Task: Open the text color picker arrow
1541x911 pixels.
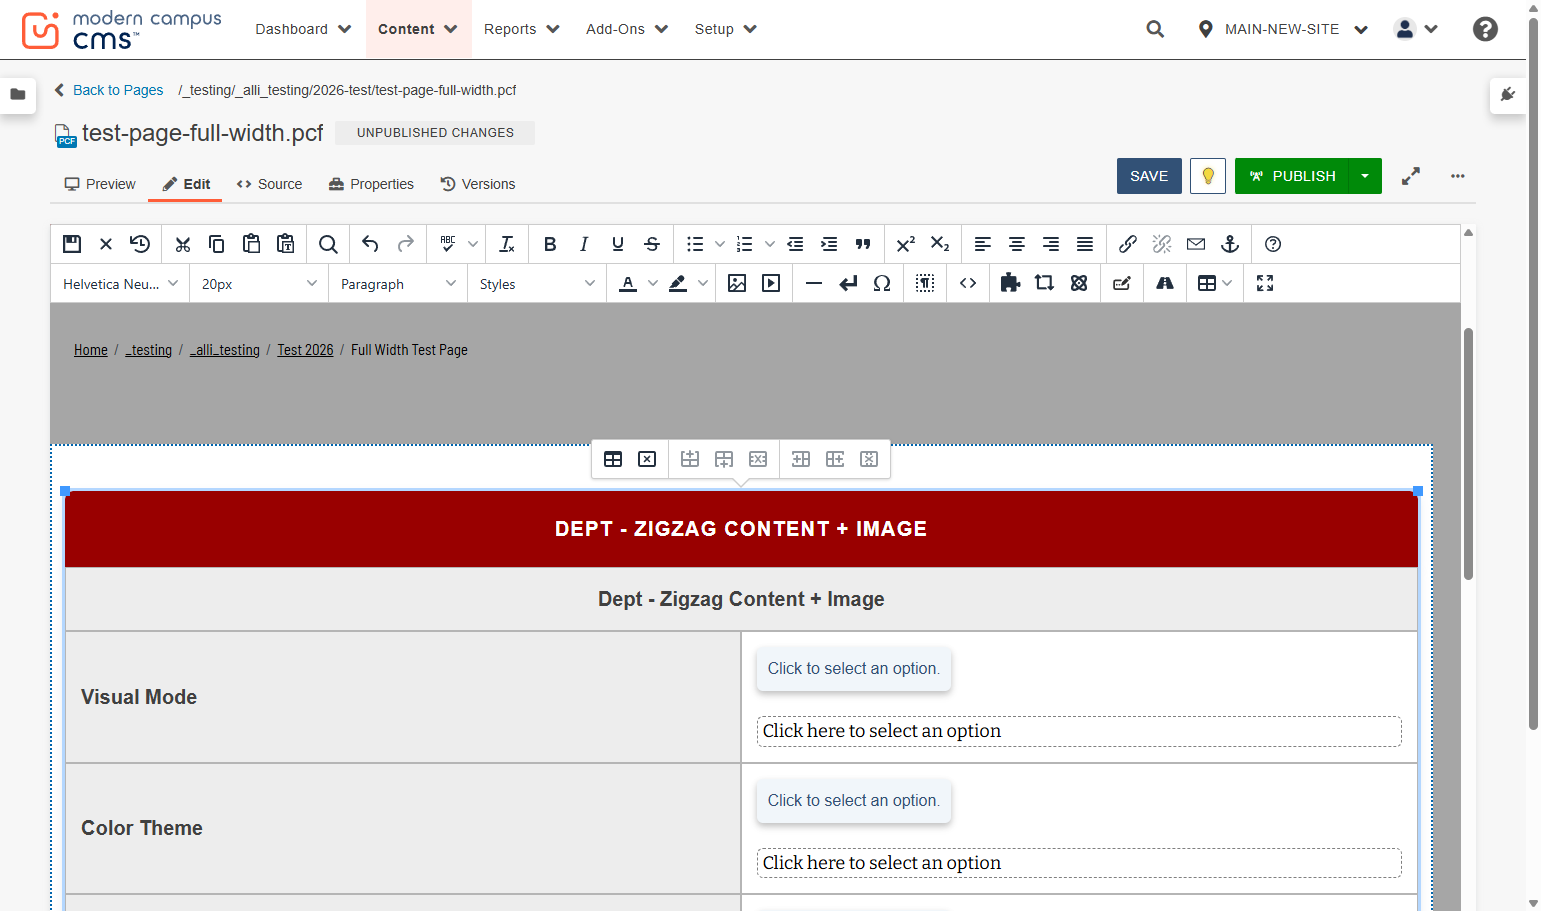Action: coord(653,283)
